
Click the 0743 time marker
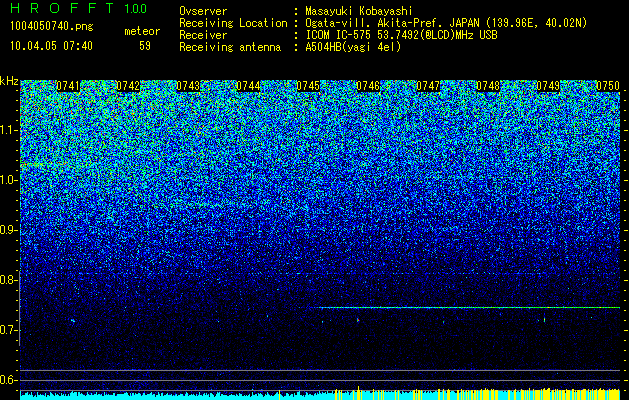(x=188, y=86)
